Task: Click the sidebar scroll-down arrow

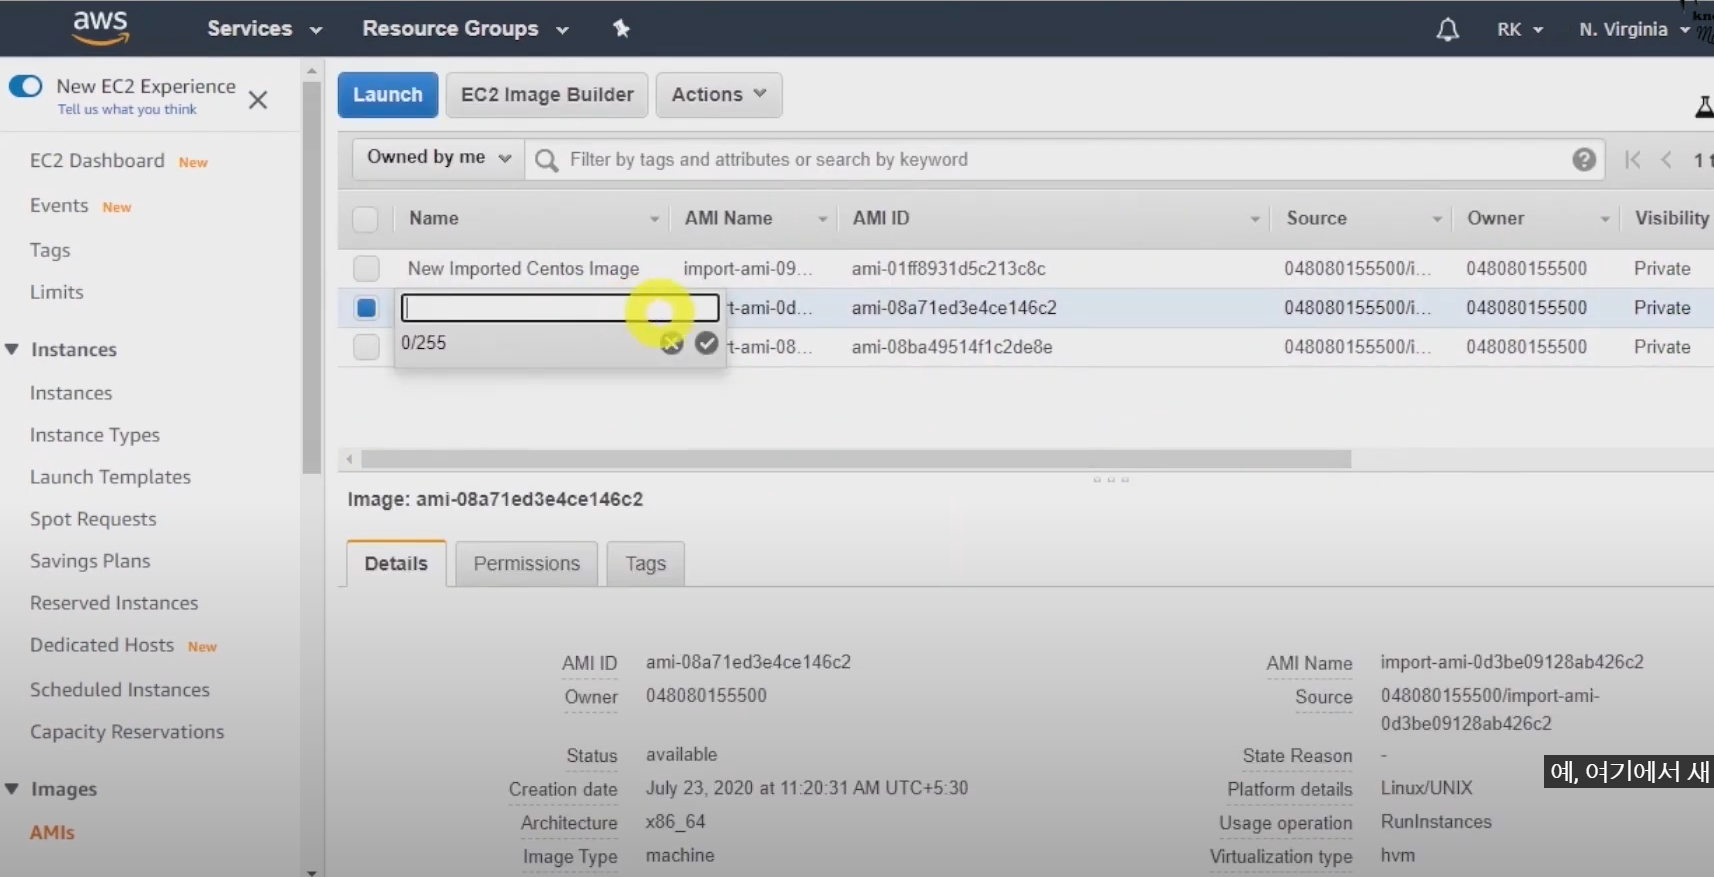Action: (x=312, y=871)
